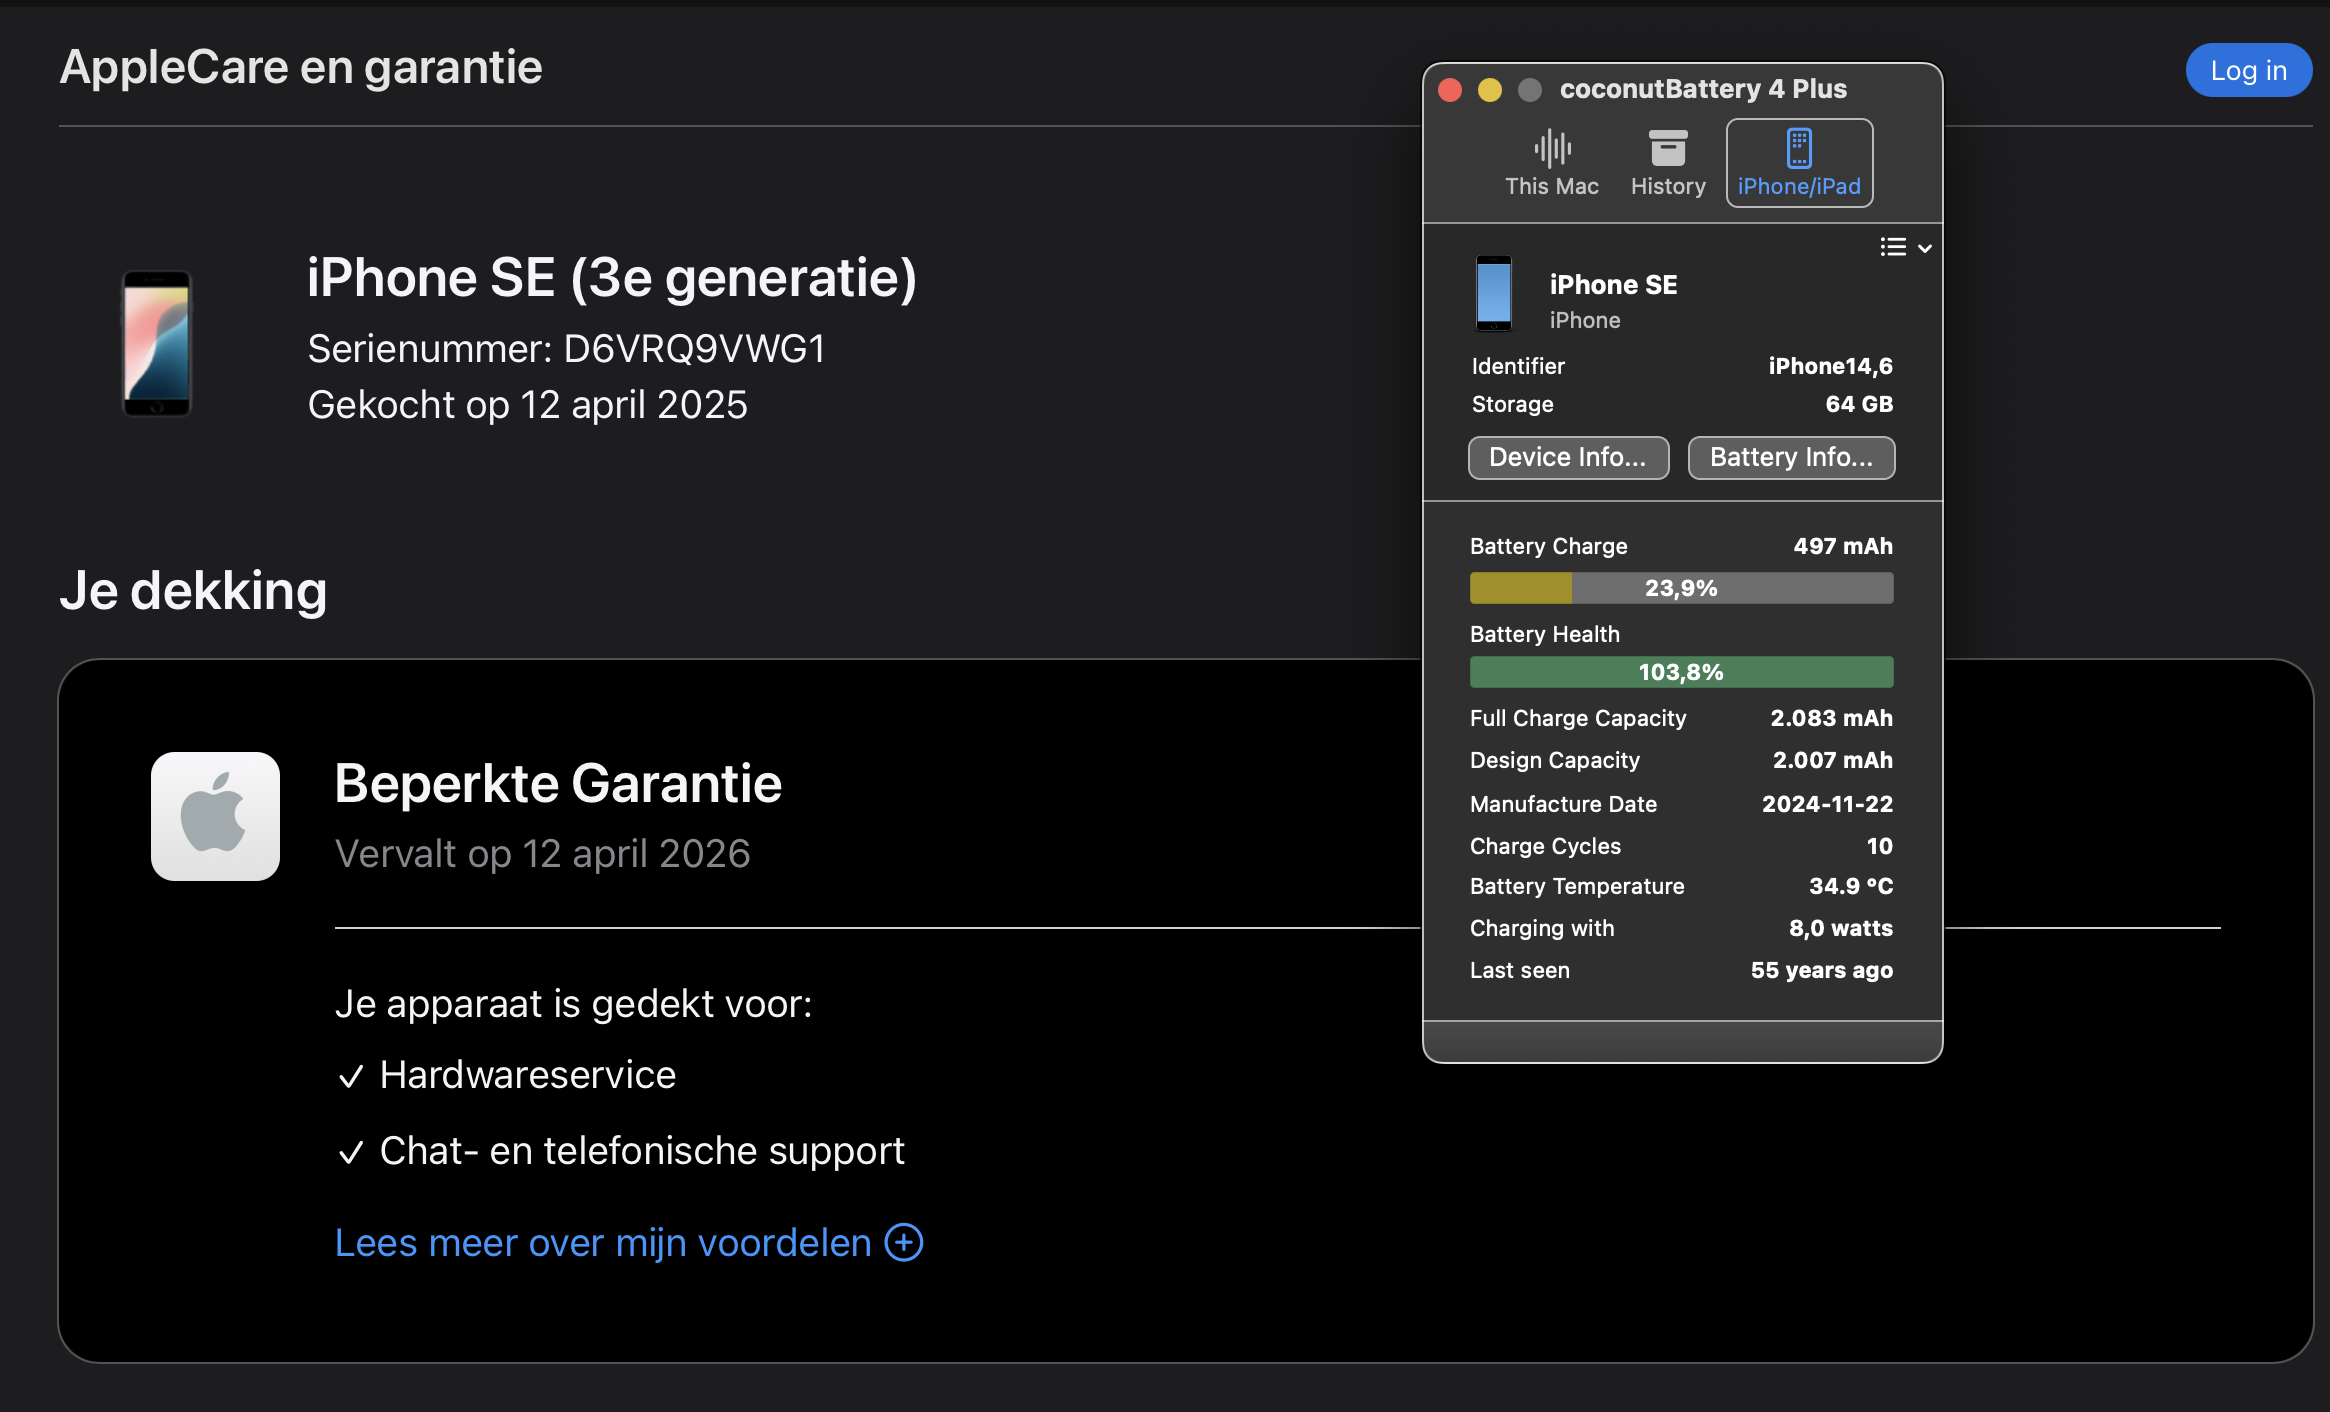Close the coconutBattery window with red button
This screenshot has width=2330, height=1412.
[x=1450, y=90]
